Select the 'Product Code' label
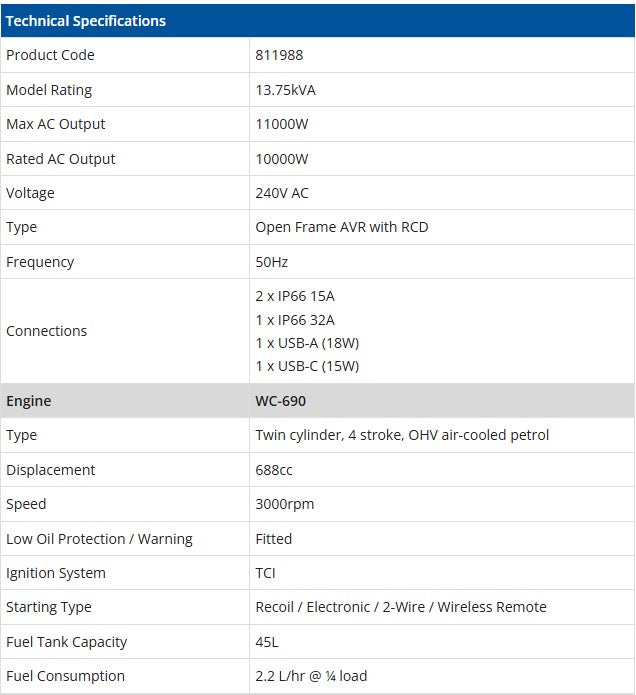636x695 pixels. point(50,55)
